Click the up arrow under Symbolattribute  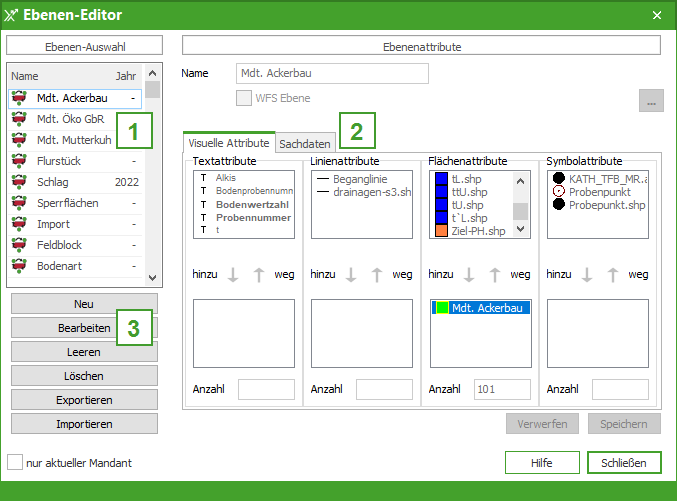[x=613, y=275]
